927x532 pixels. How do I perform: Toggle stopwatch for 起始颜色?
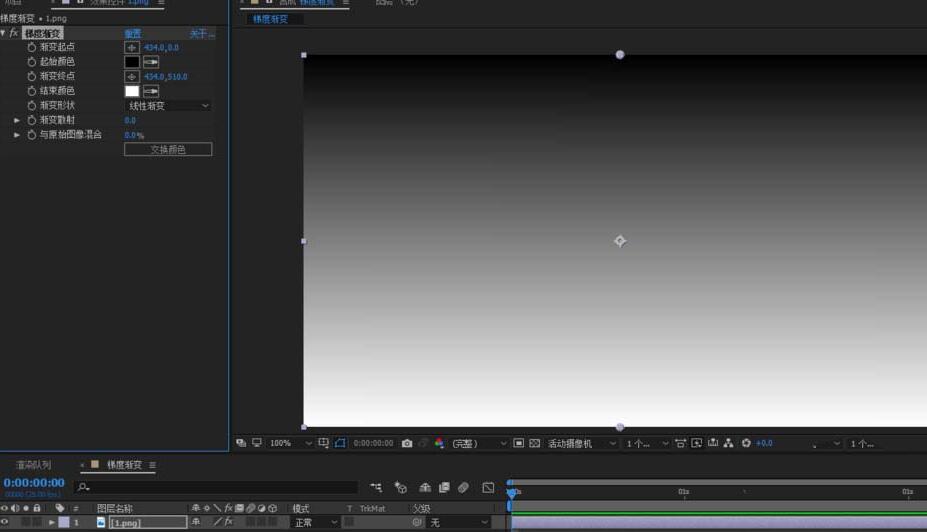32,61
